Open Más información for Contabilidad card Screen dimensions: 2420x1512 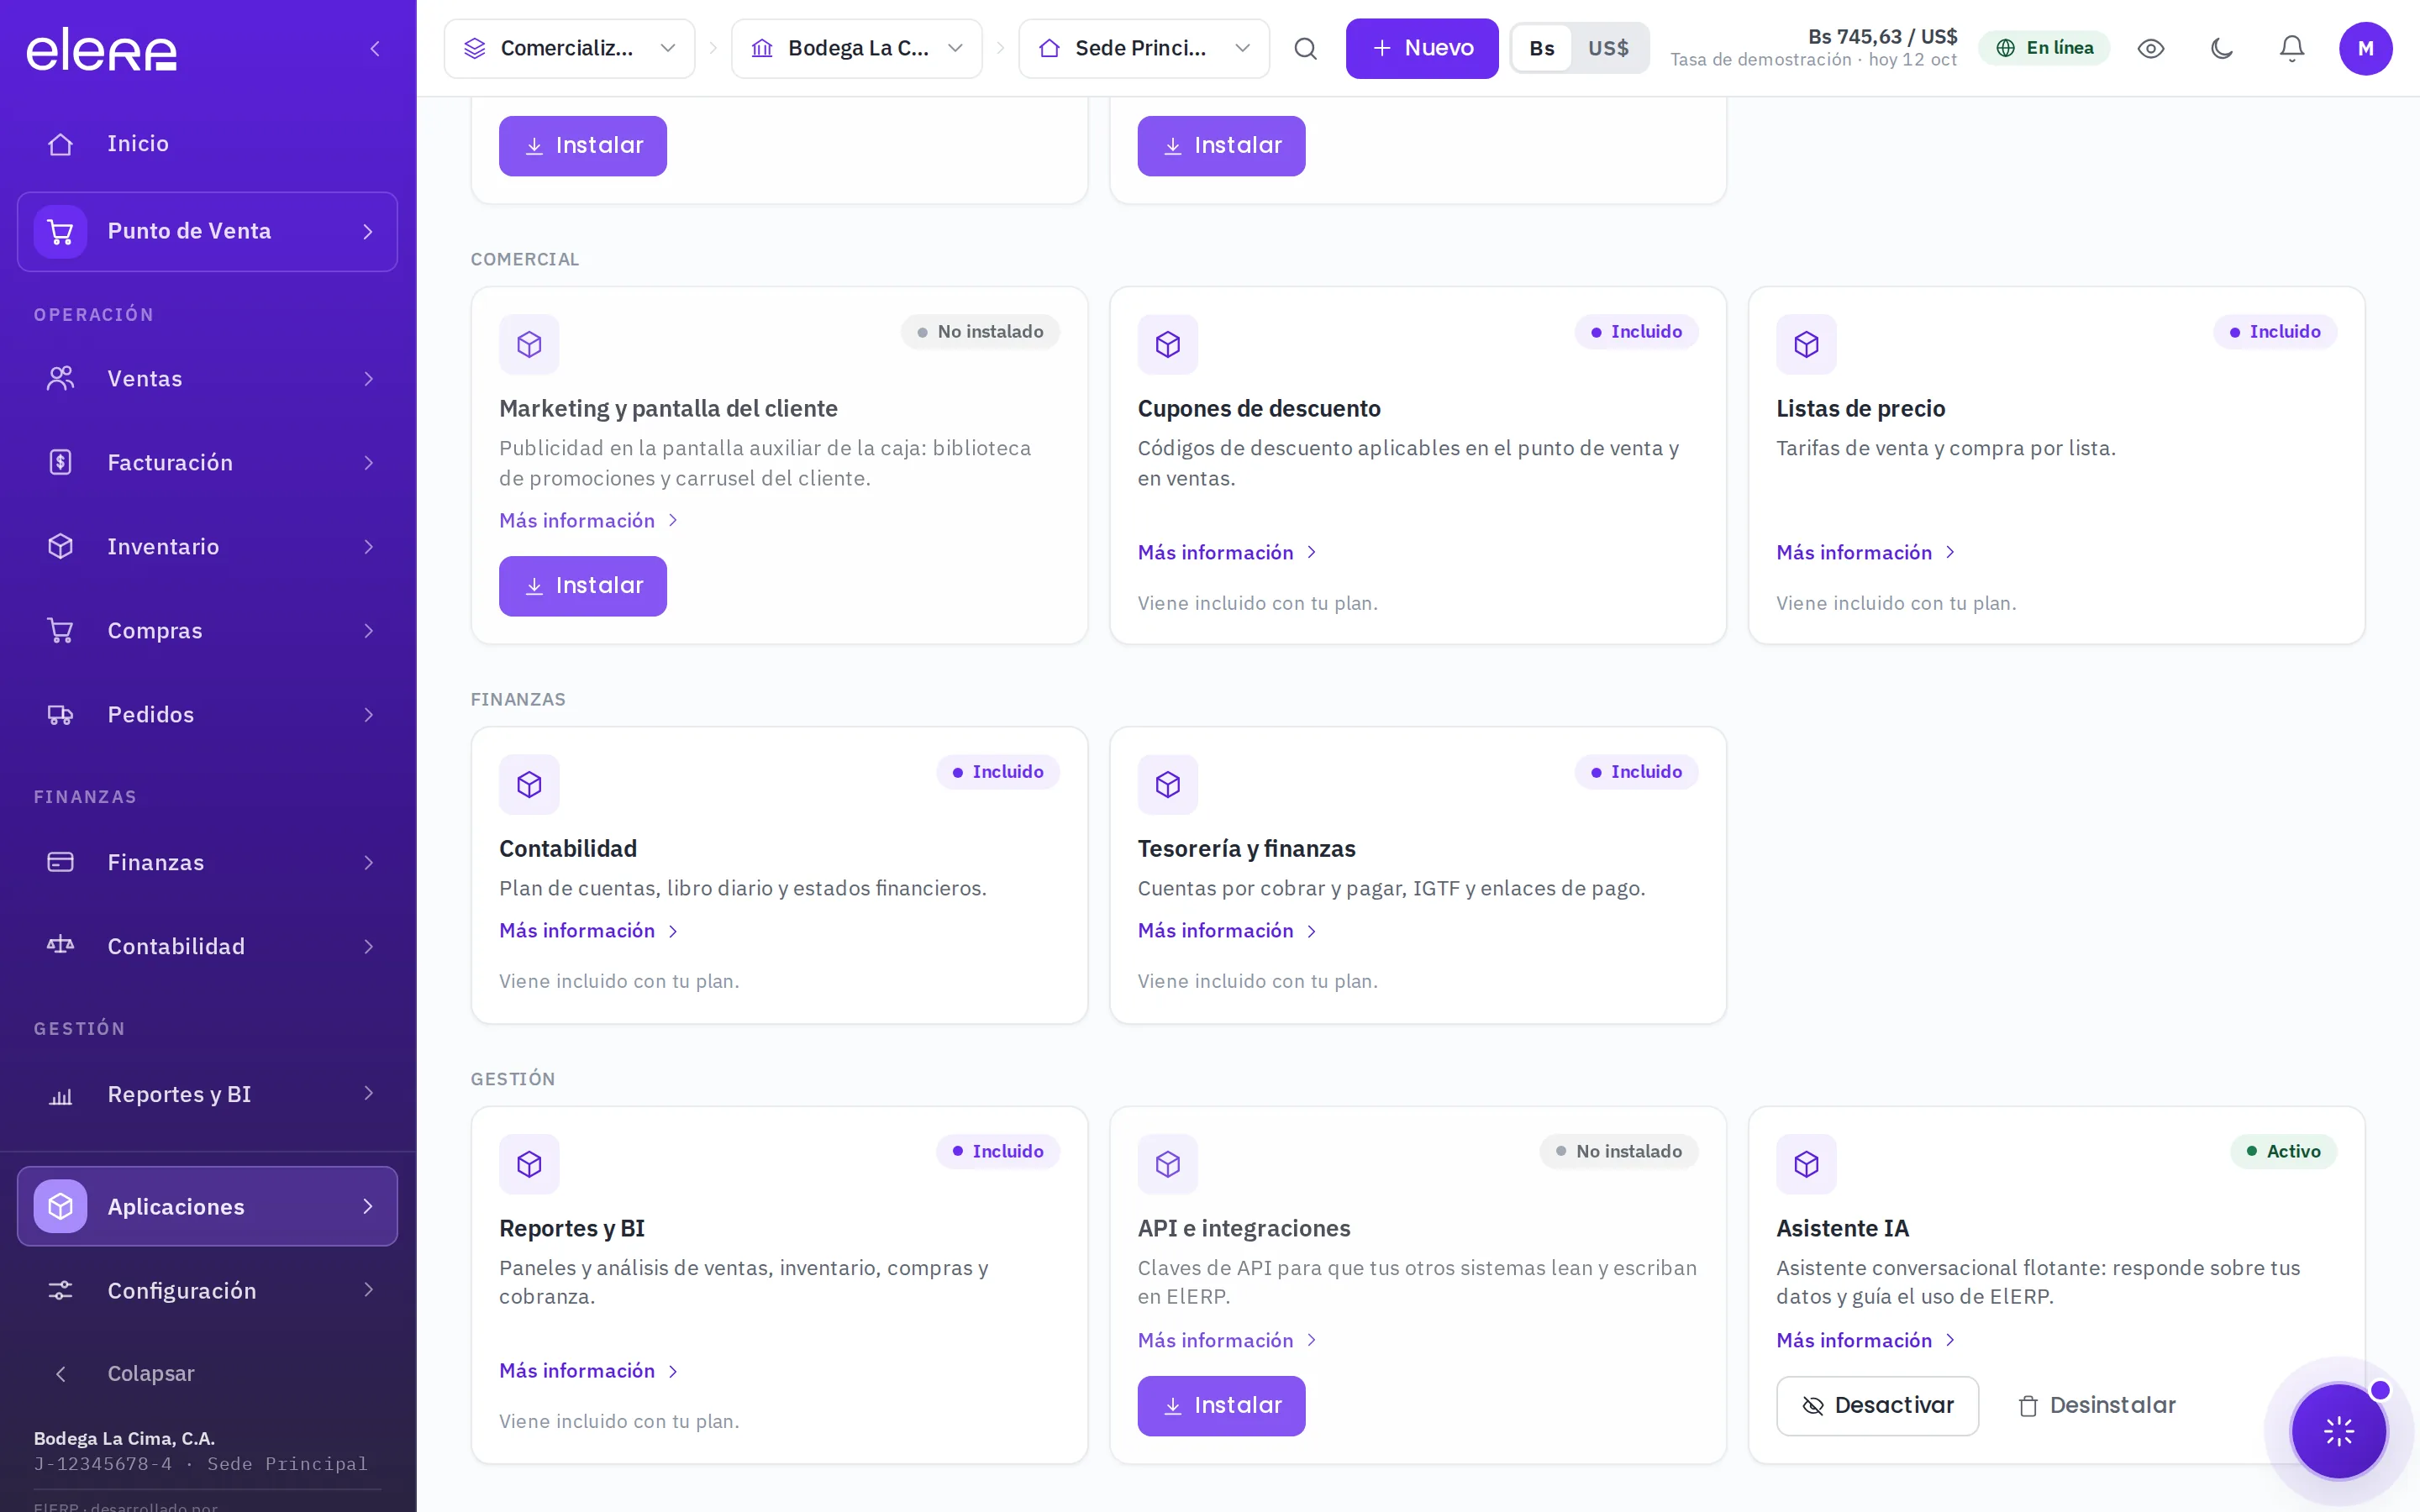tap(589, 931)
